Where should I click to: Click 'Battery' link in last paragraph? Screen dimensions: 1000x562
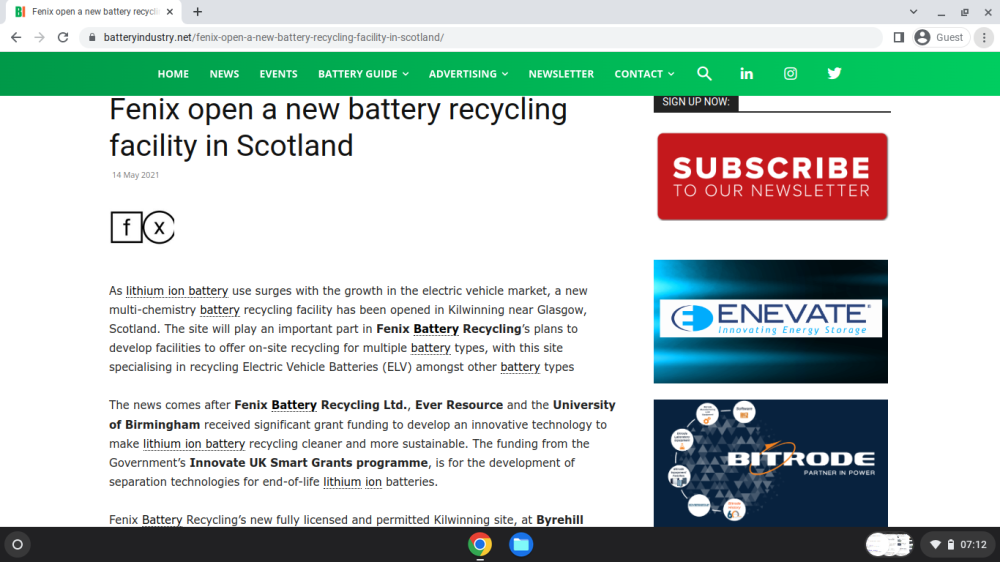[x=162, y=520]
